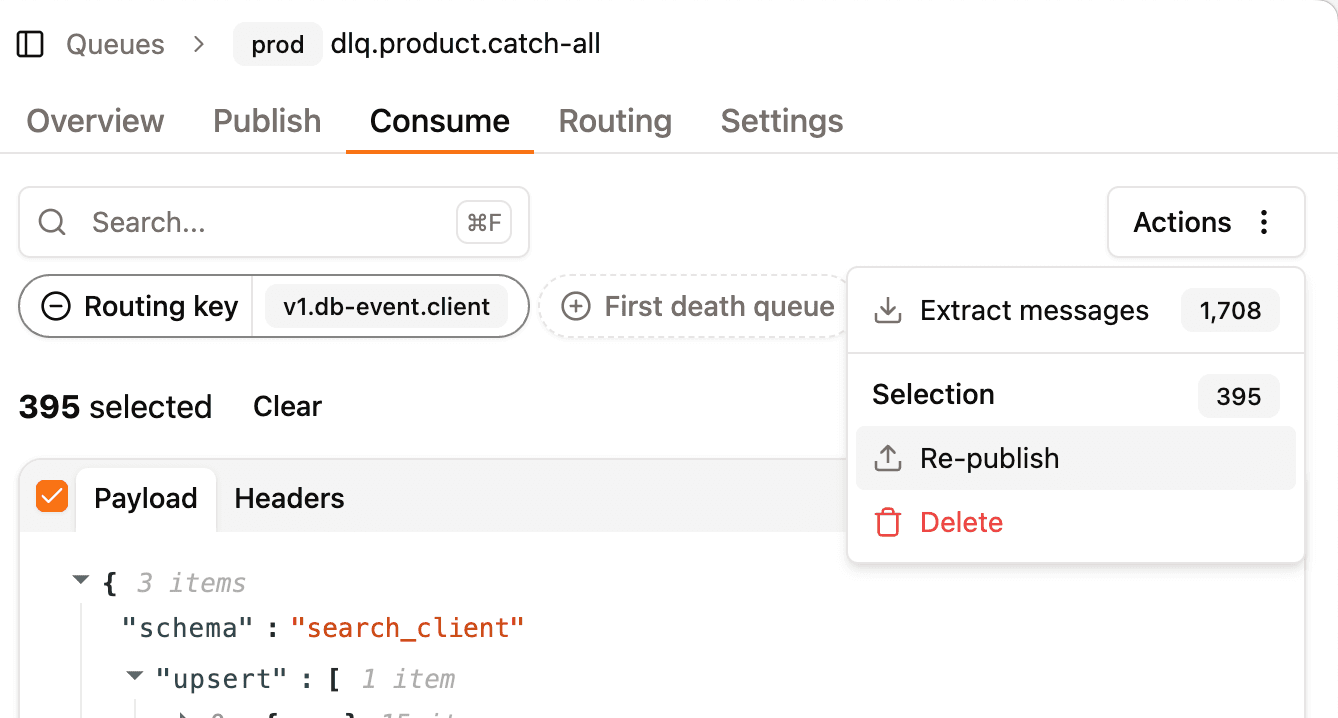Go to the Routing tab
The width and height of the screenshot is (1338, 718).
[x=615, y=121]
